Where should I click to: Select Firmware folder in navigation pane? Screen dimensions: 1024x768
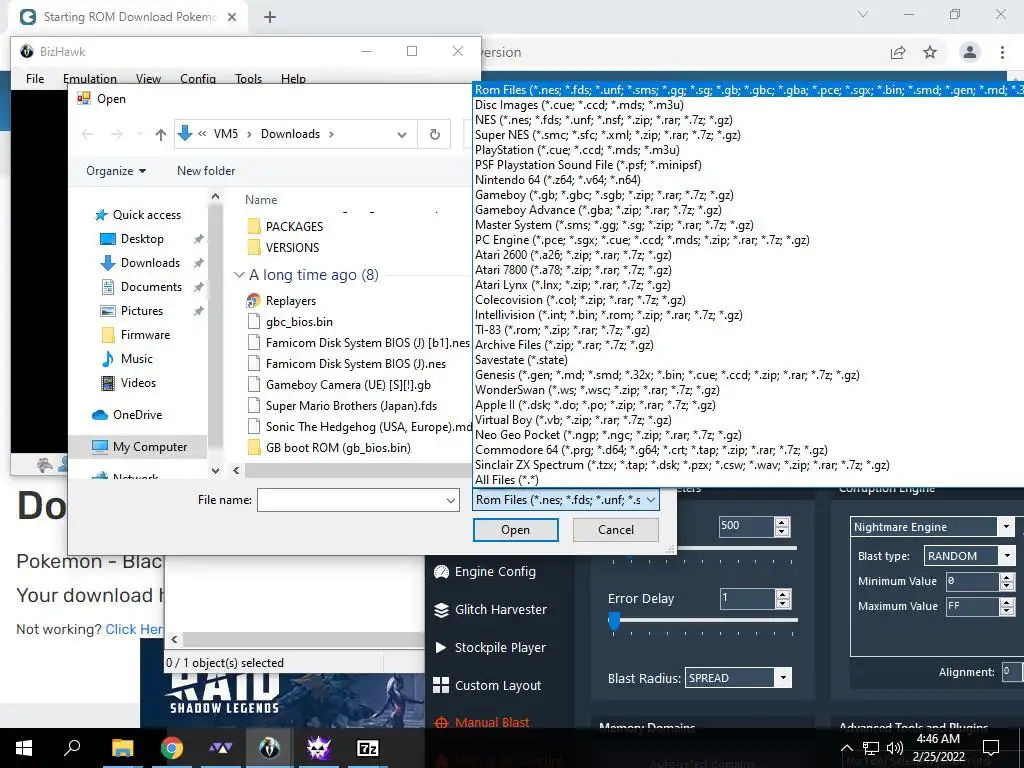145,335
